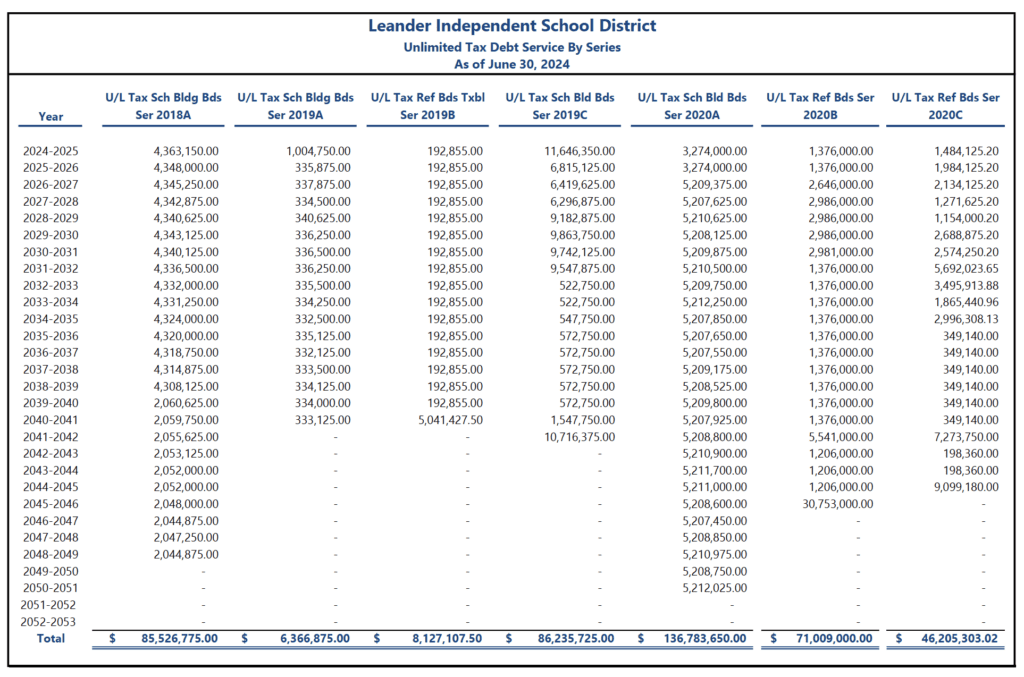The width and height of the screenshot is (1024, 677).
Task: Select the 2035-2036 year row label
Action: [50, 336]
